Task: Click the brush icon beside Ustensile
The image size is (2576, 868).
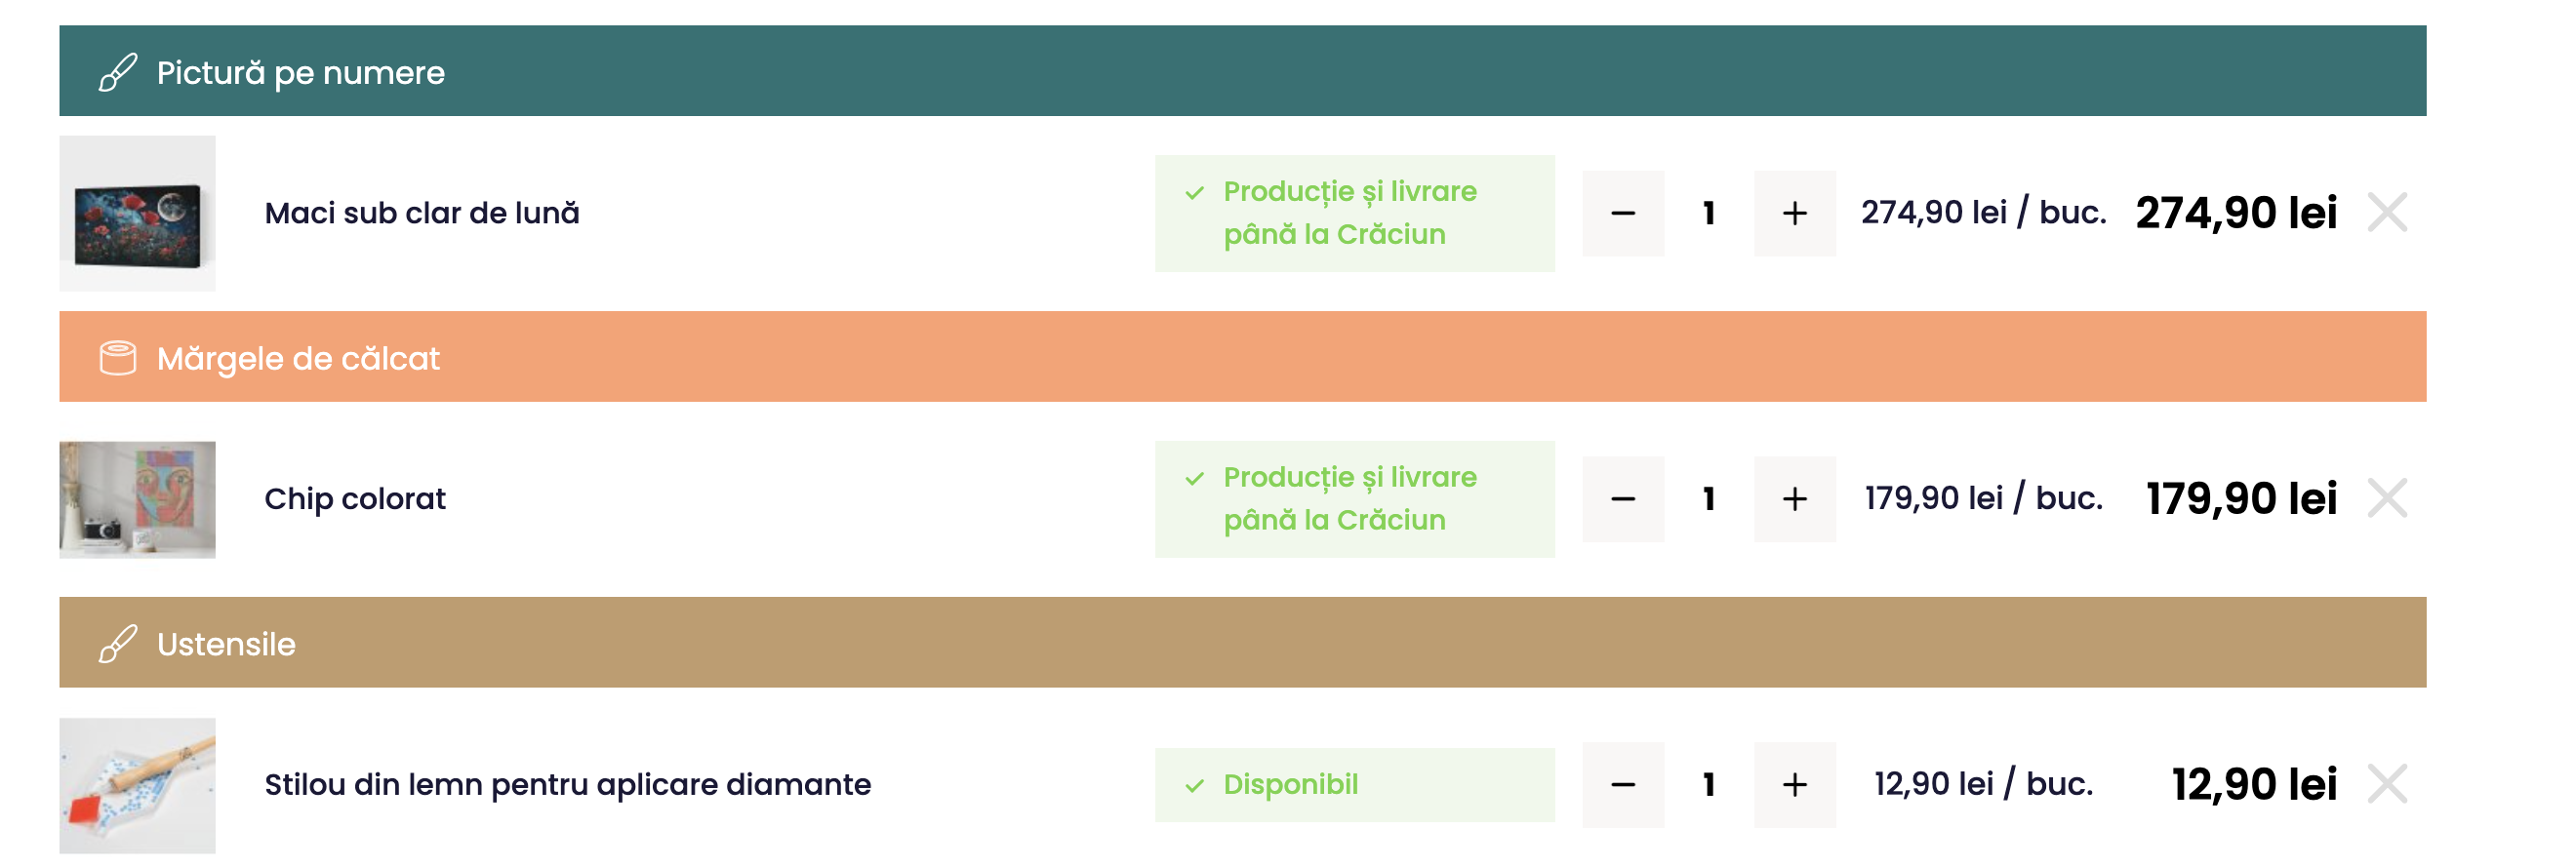Action: (x=118, y=644)
